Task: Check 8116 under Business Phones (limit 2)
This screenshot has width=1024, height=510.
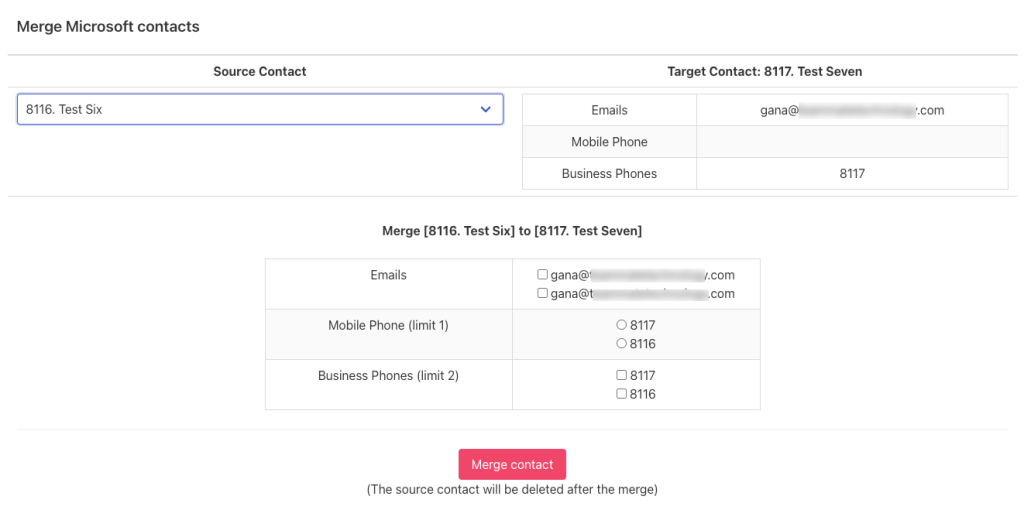Action: (622, 394)
